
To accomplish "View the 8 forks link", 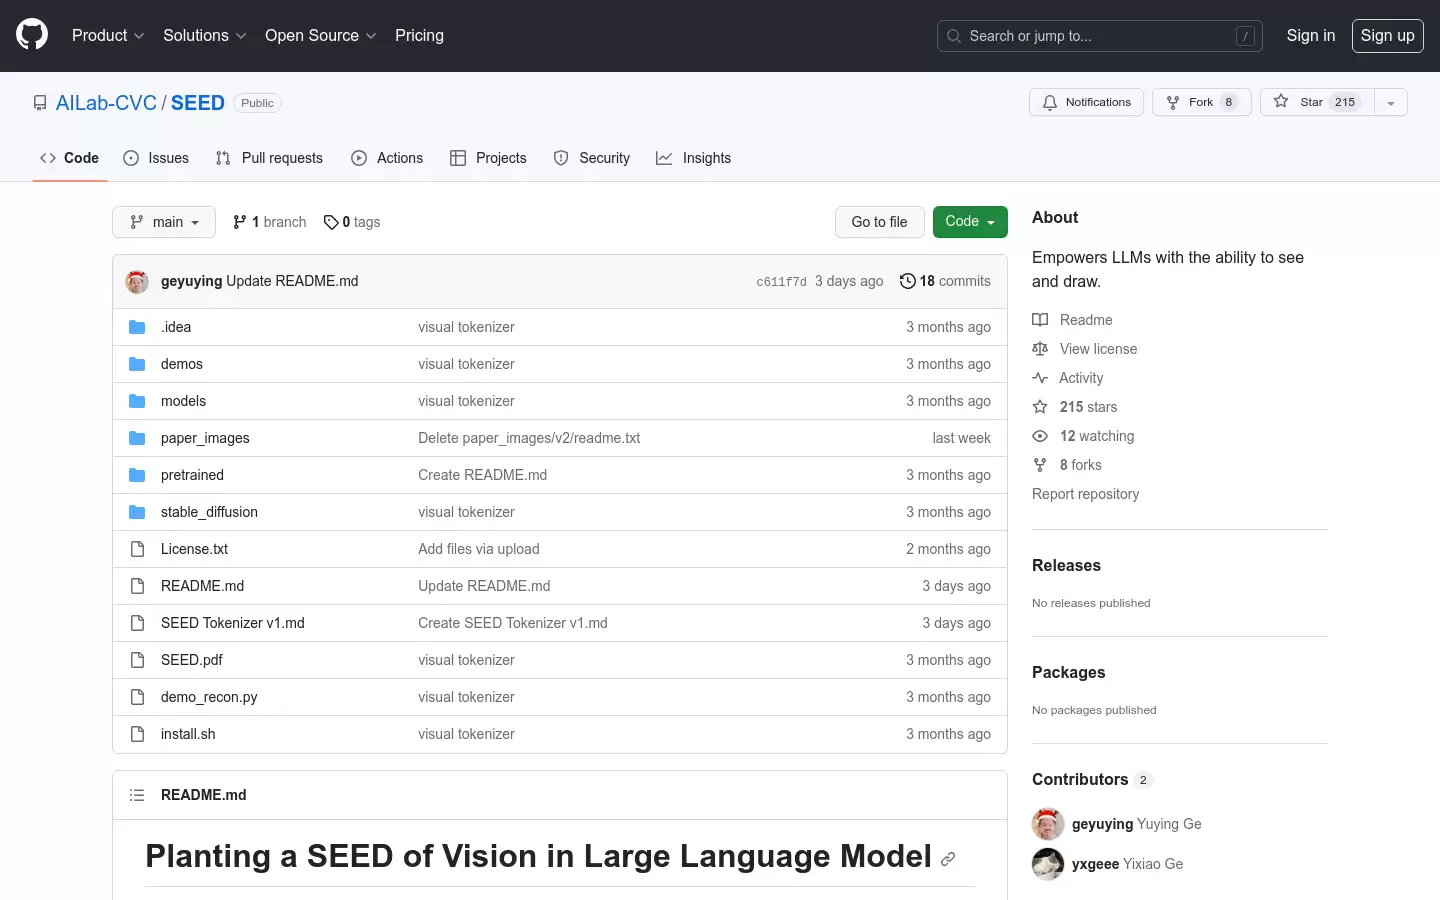I will coord(1067,465).
